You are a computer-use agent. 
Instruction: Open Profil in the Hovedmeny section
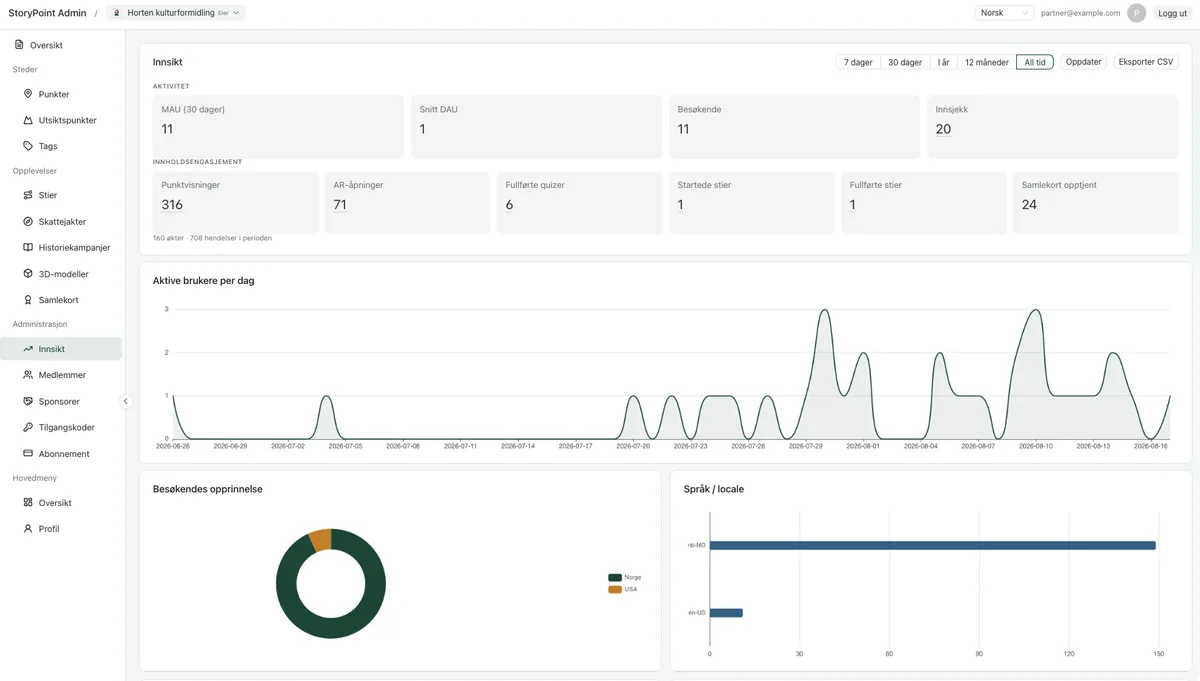(x=49, y=529)
